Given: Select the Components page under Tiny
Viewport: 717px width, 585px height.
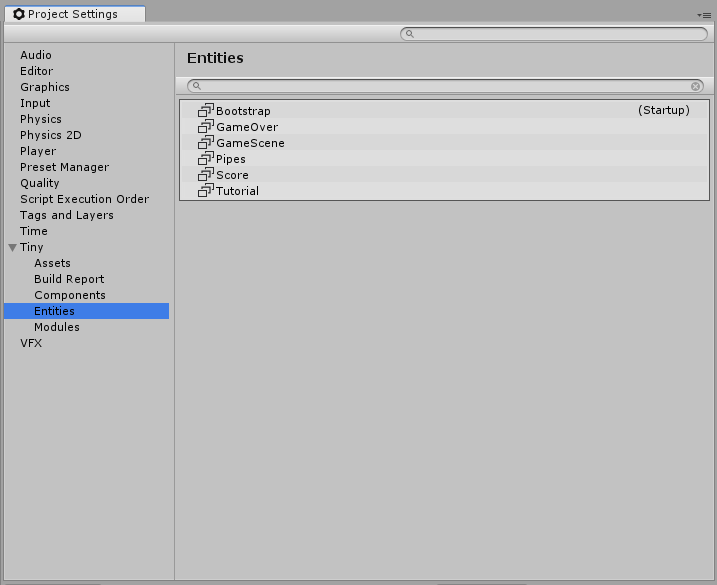Looking at the screenshot, I should coord(70,295).
